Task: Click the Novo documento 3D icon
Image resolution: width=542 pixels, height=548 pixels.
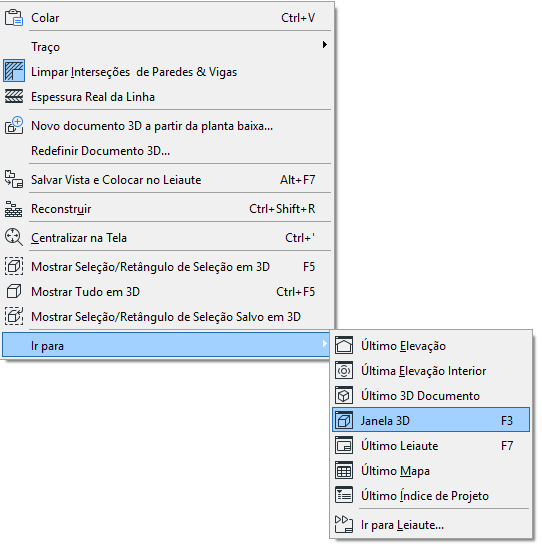Action: pos(14,125)
